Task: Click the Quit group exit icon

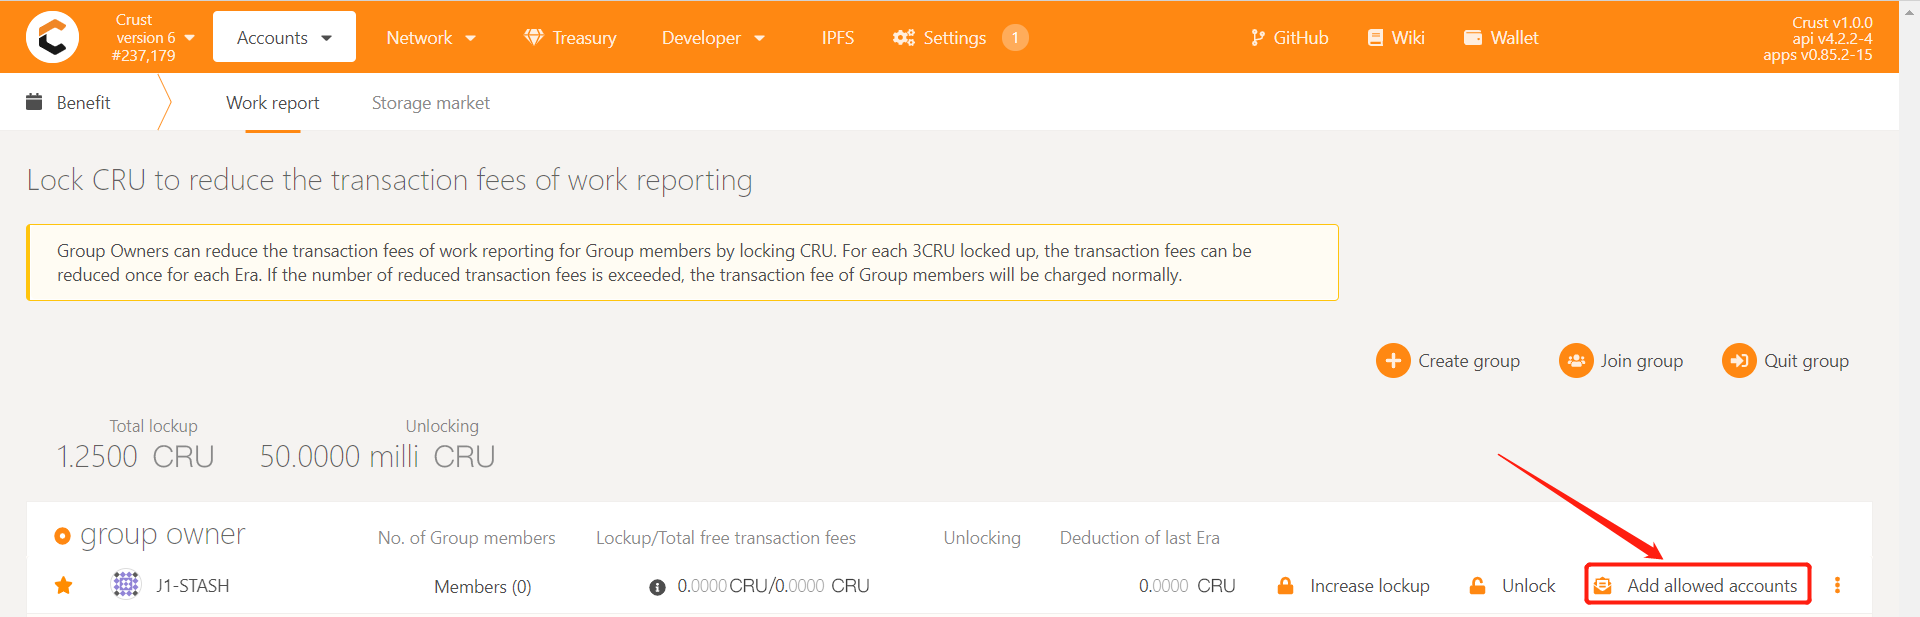Action: tap(1739, 360)
